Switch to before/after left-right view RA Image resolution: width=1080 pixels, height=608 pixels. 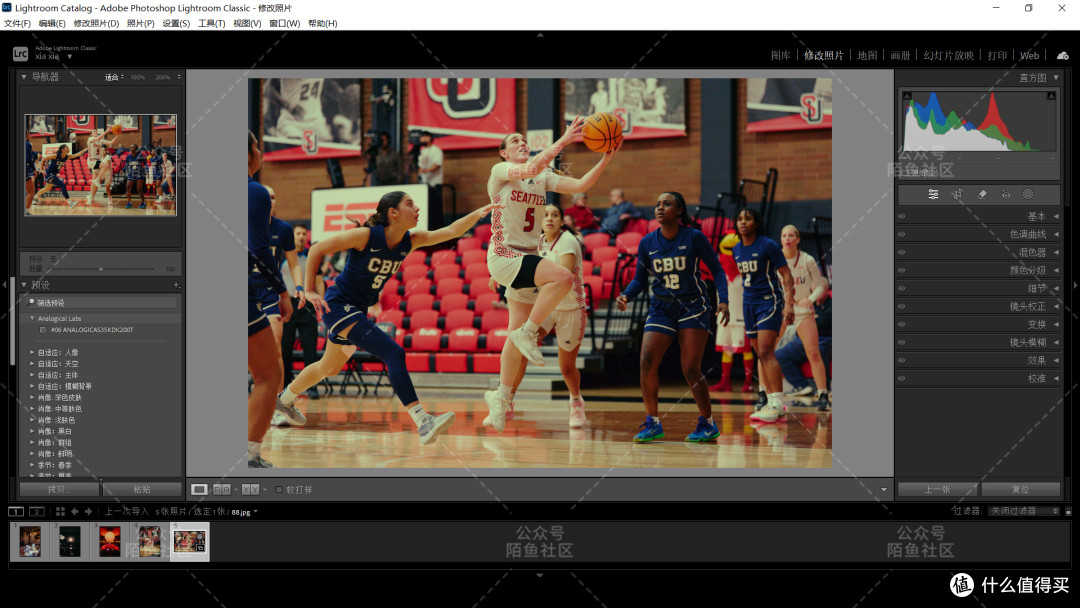coord(222,490)
